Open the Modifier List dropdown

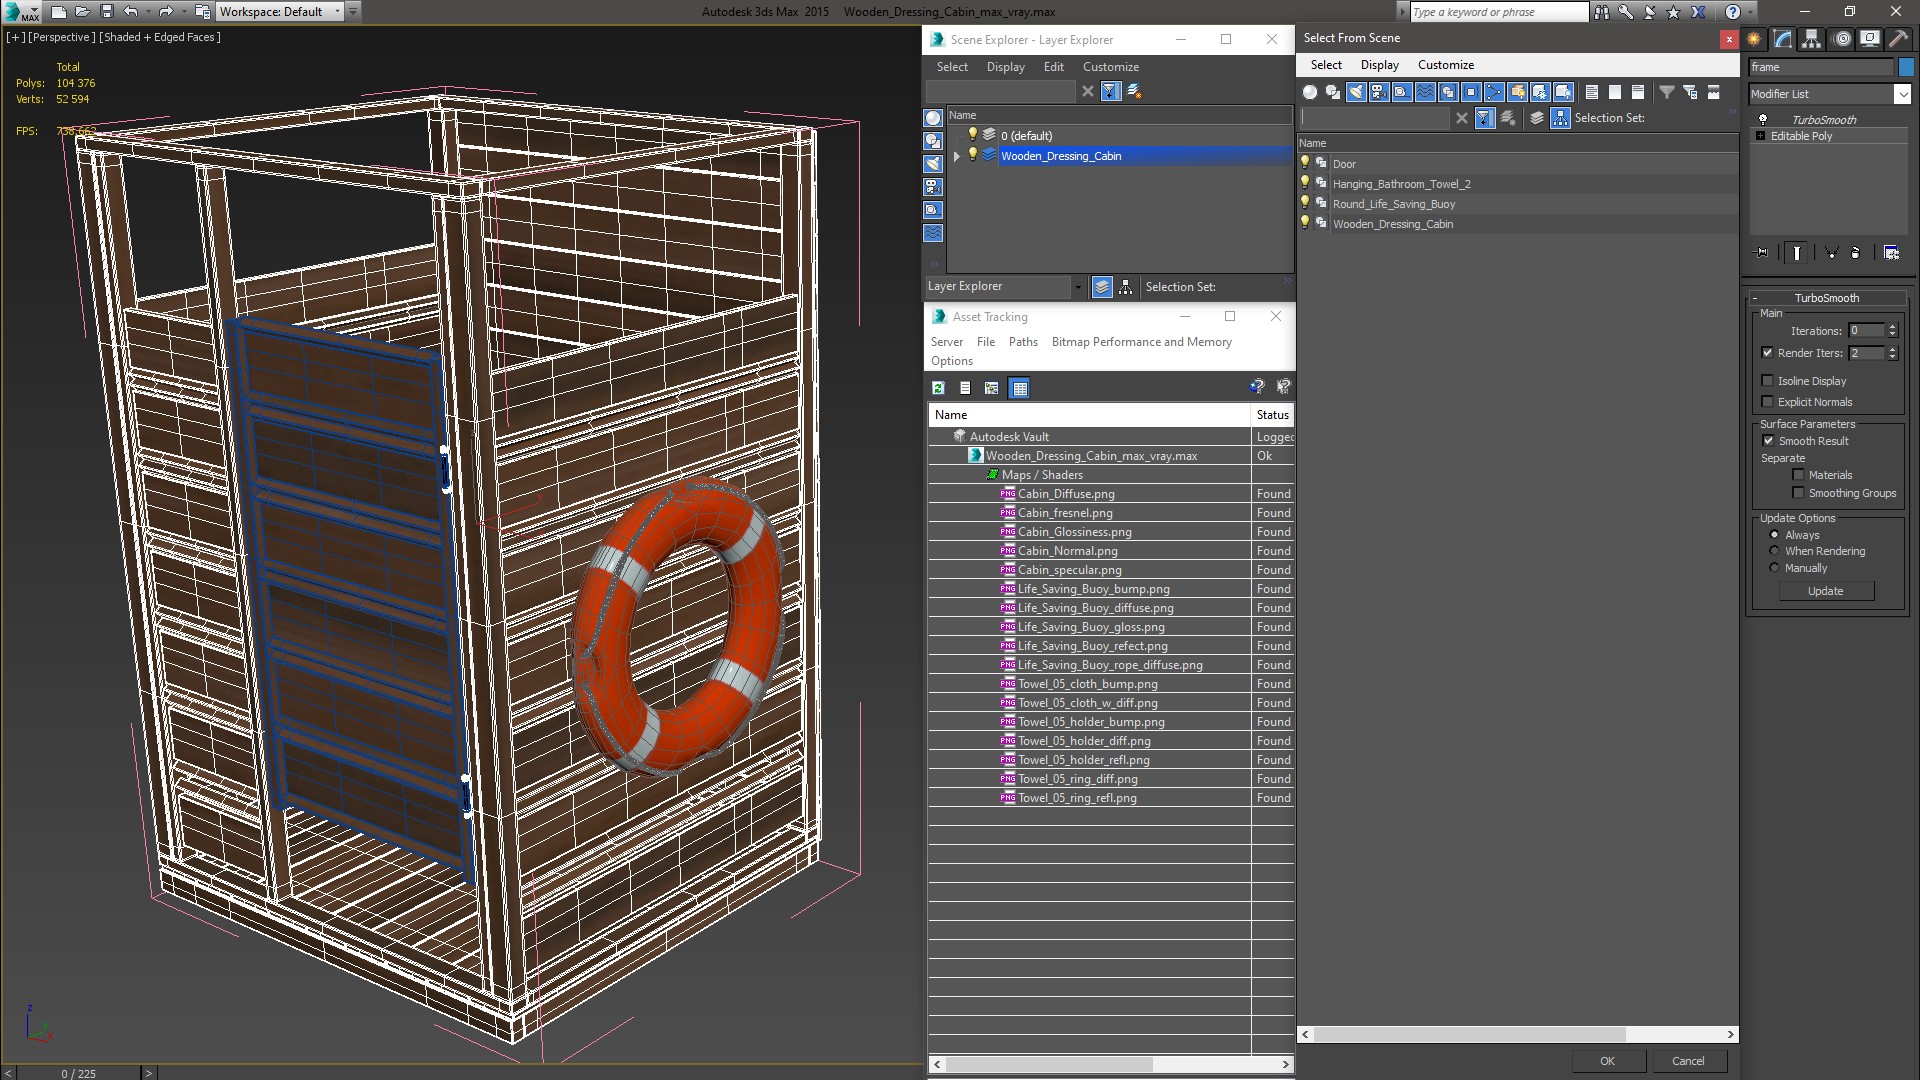point(1902,94)
